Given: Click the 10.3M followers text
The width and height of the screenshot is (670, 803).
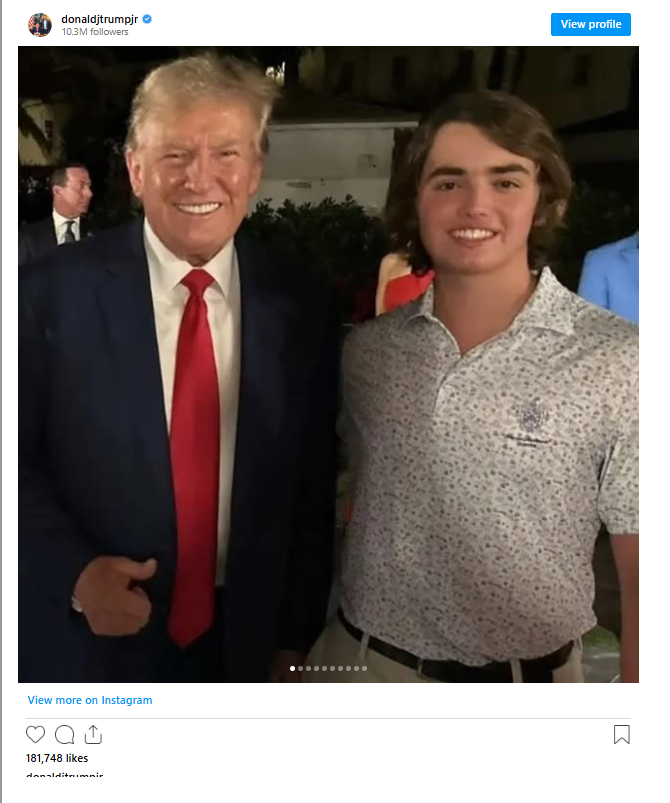Looking at the screenshot, I should pyautogui.click(x=96, y=32).
